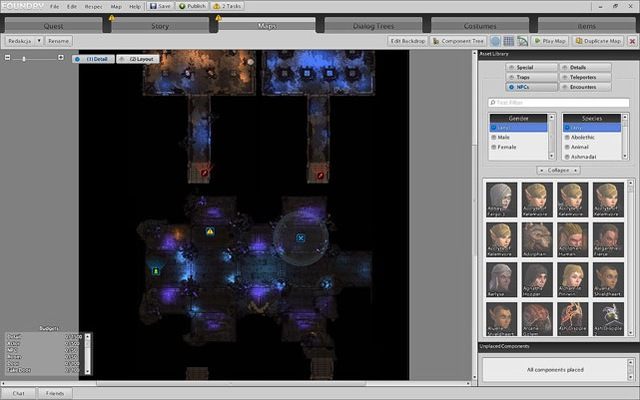Screen dimensions: 640x400
Task: Switch to the Story tab
Action: (x=160, y=26)
